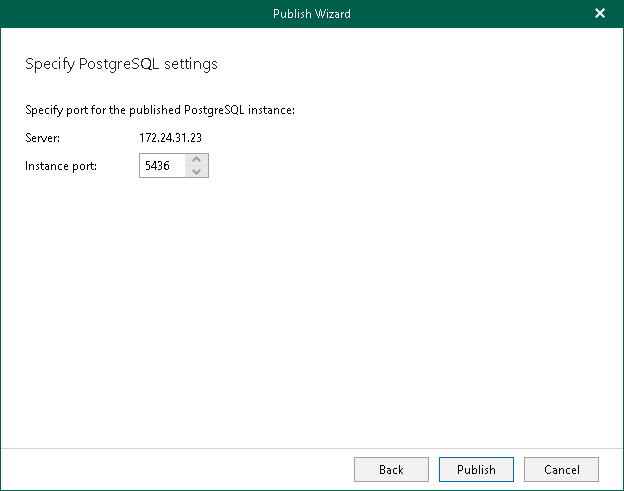Click the Instance port label

(61, 166)
